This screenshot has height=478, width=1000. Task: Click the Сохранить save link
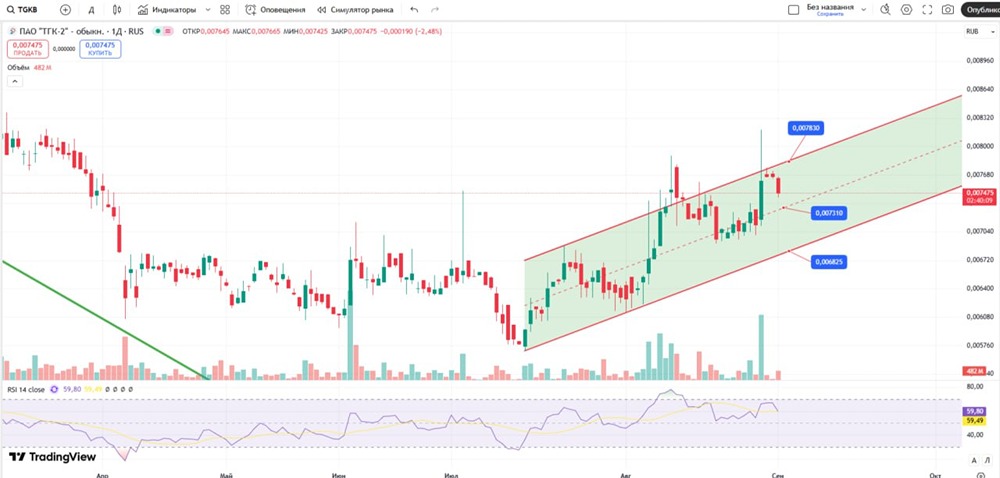pyautogui.click(x=830, y=13)
